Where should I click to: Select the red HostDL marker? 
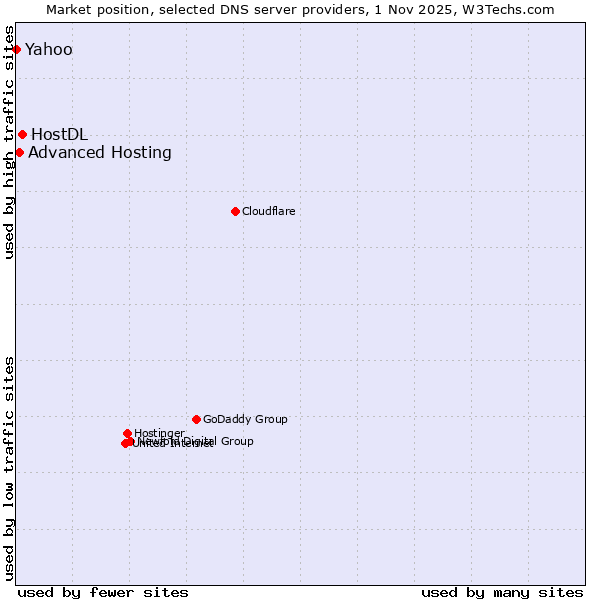(x=22, y=134)
